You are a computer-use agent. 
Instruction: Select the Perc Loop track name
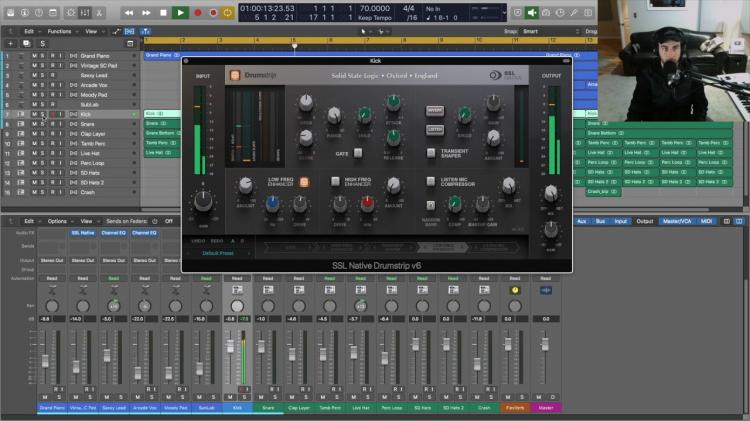(92, 163)
